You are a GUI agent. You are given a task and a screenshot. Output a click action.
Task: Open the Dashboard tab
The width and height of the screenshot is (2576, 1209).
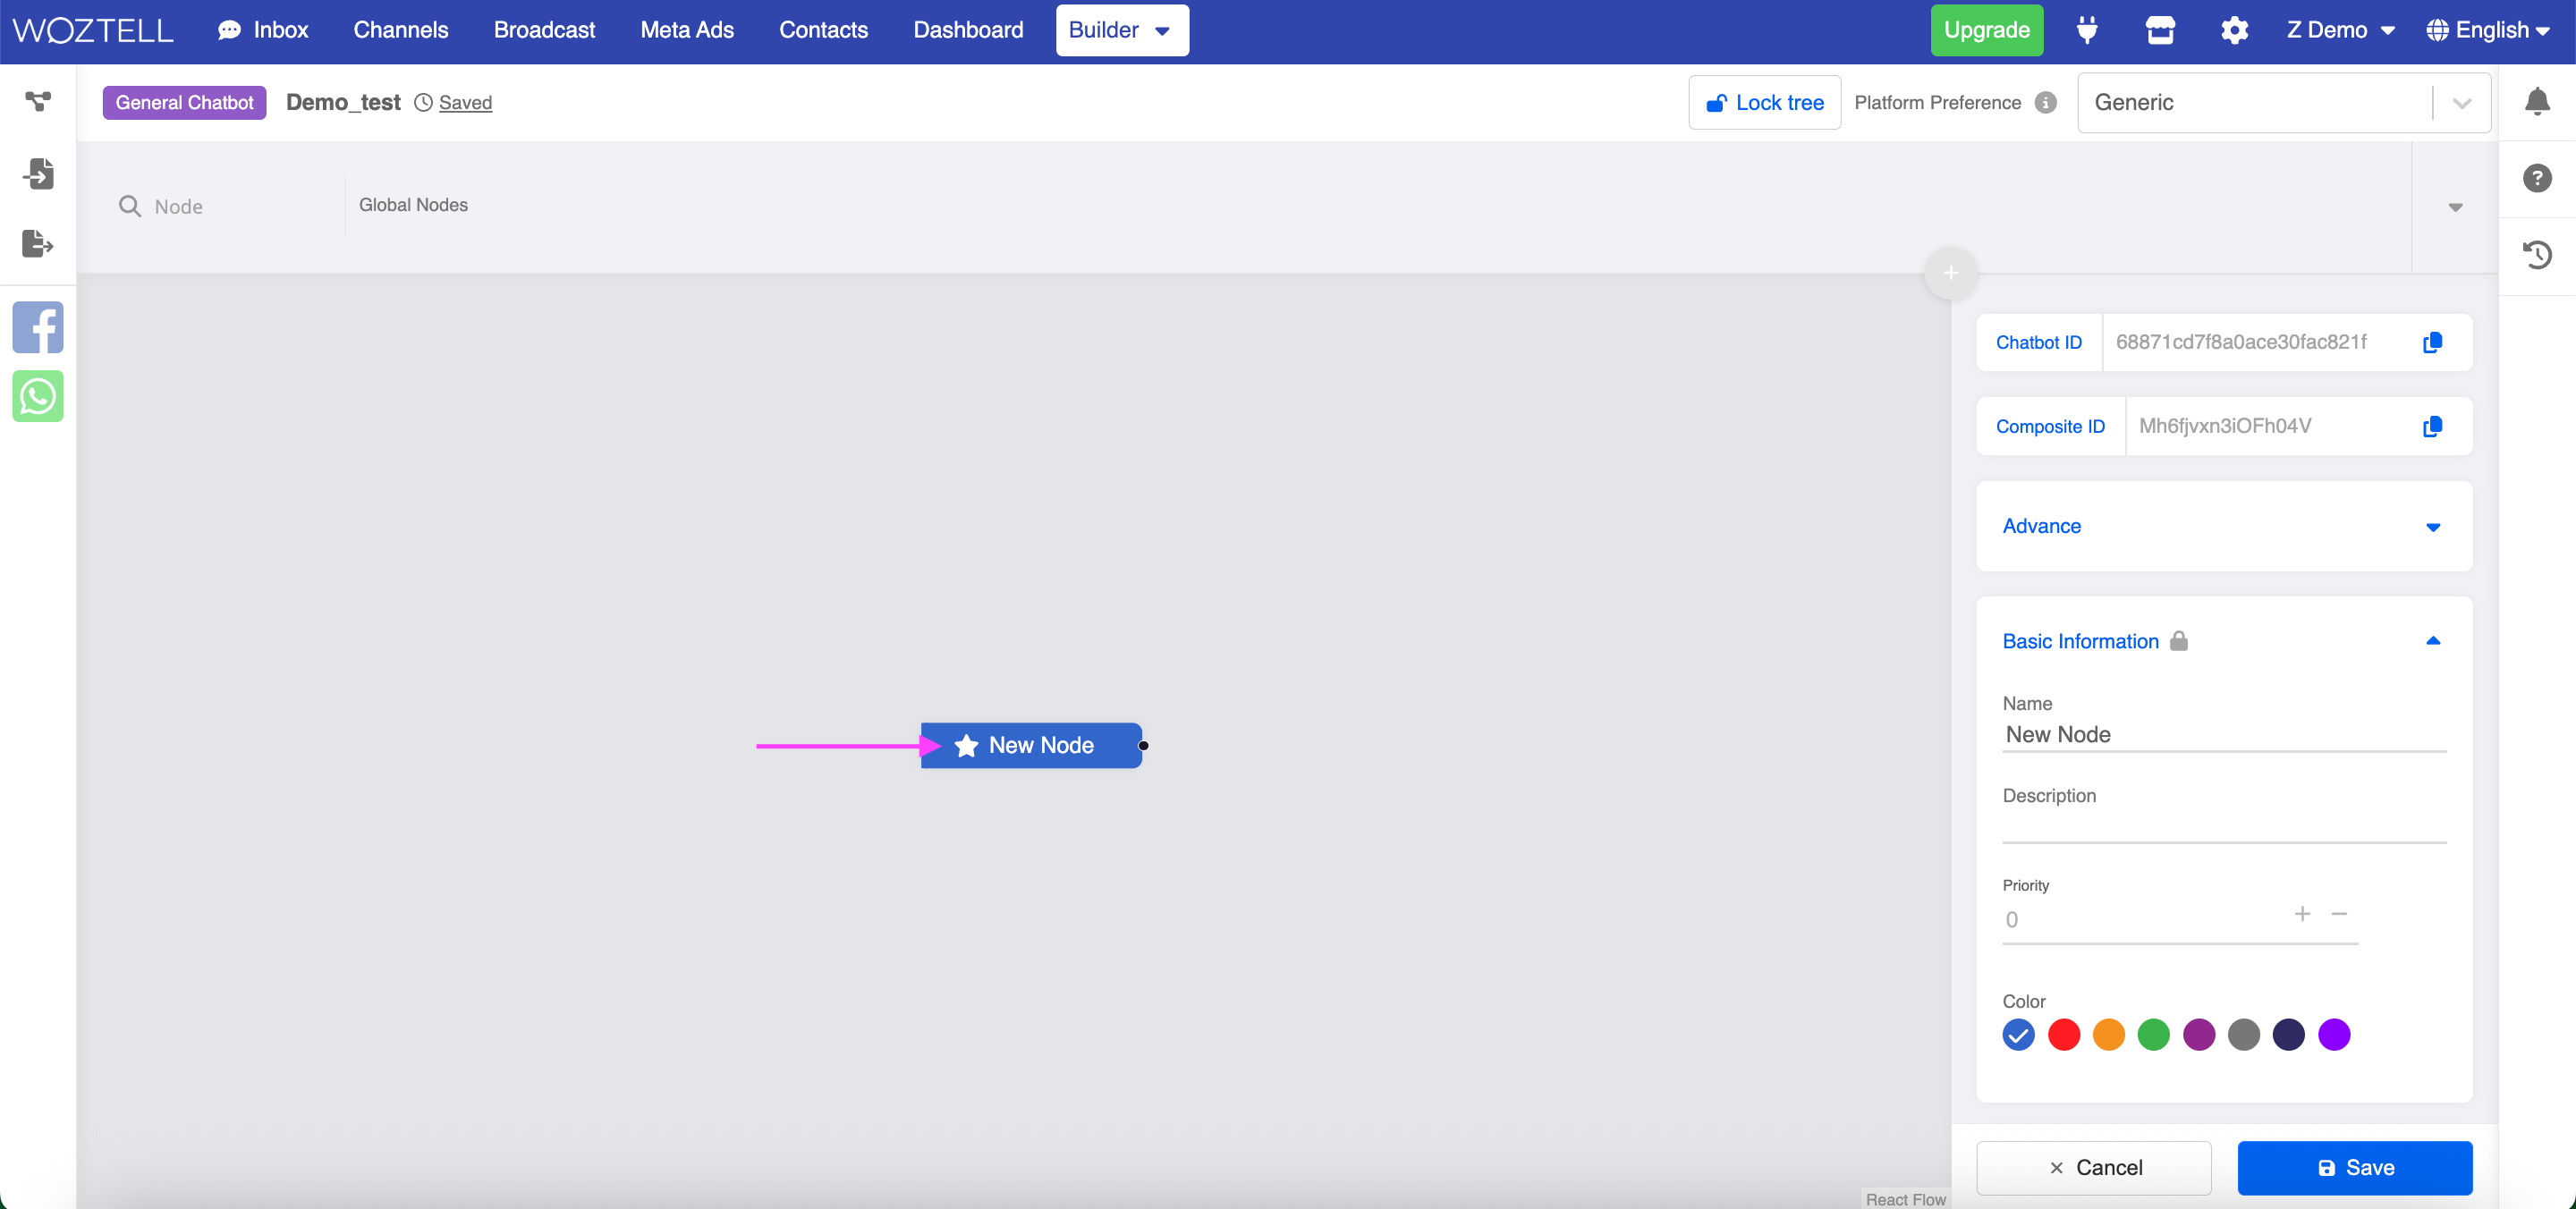pyautogui.click(x=968, y=30)
